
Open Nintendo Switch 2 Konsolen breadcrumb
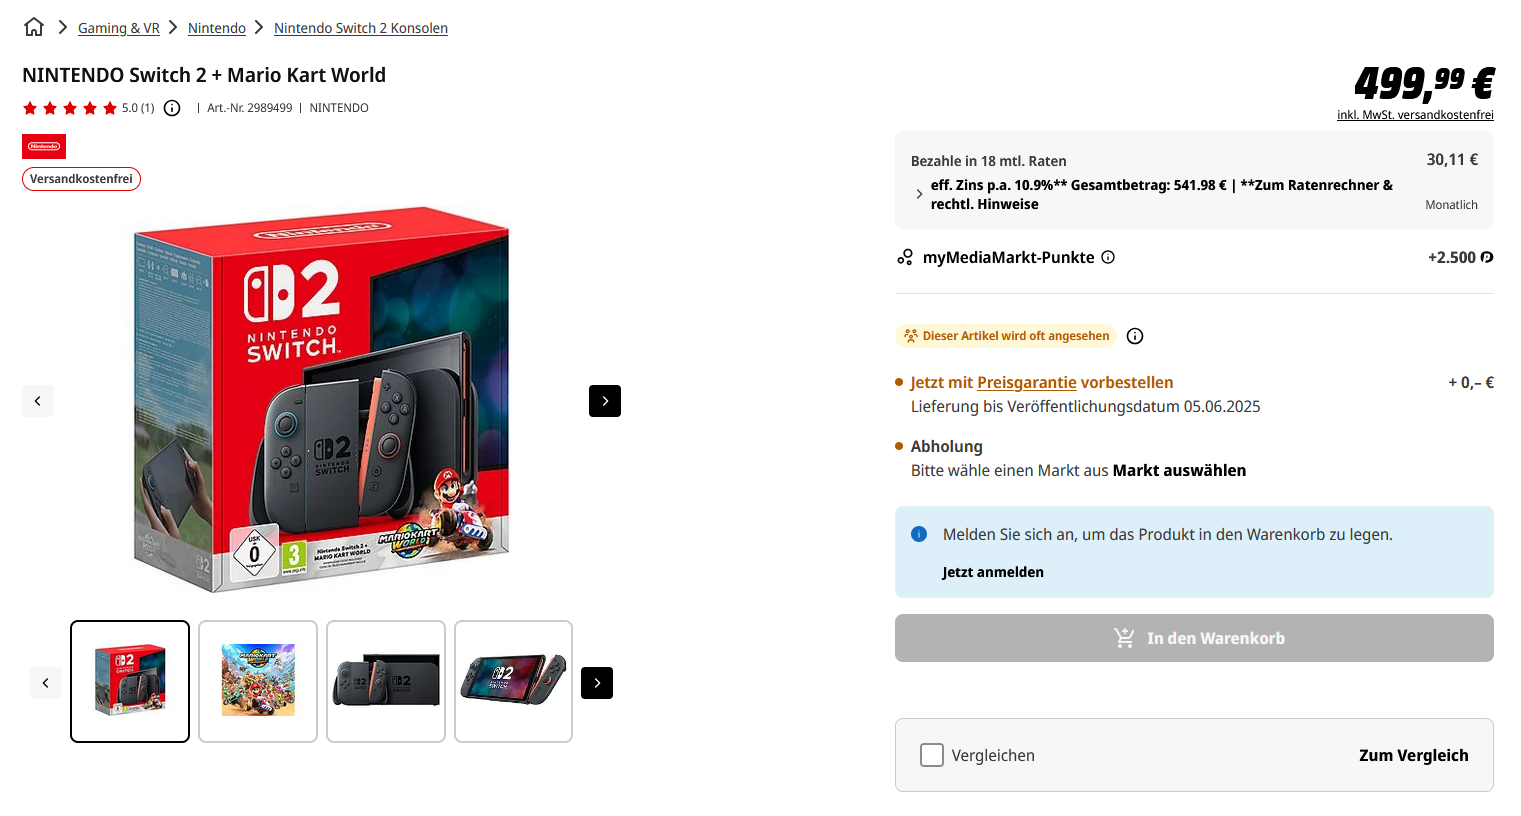pyautogui.click(x=361, y=28)
